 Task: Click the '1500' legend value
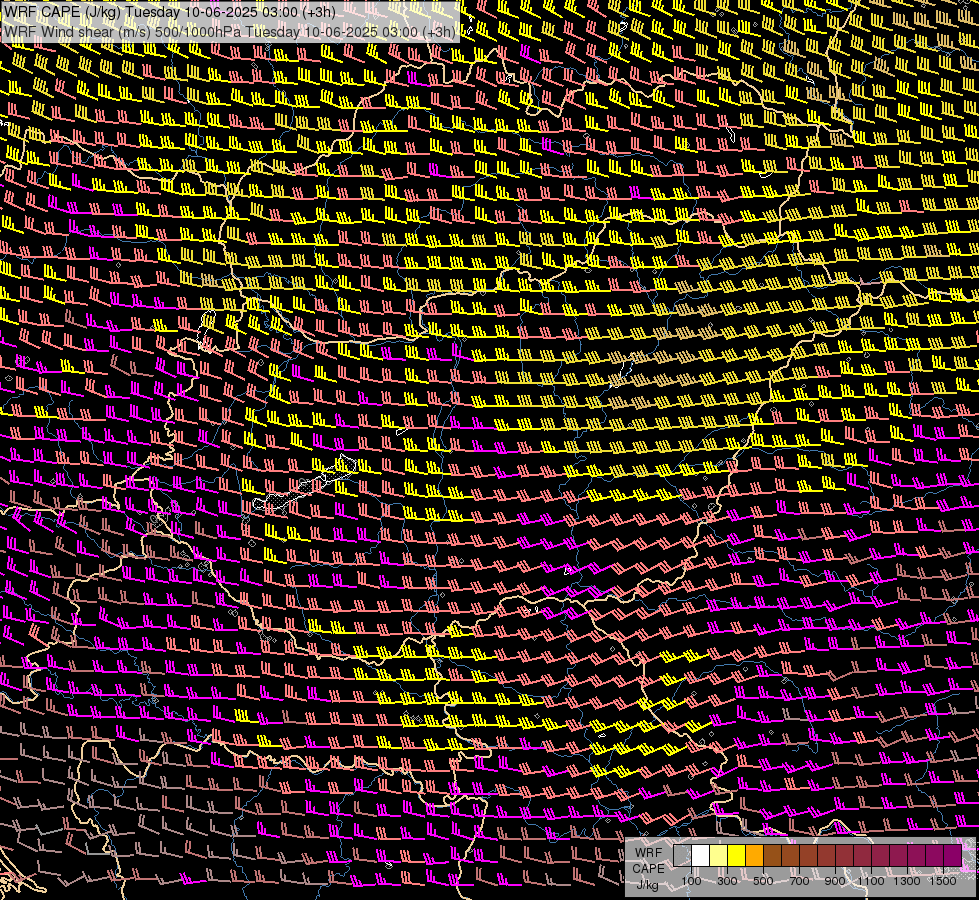click(943, 881)
